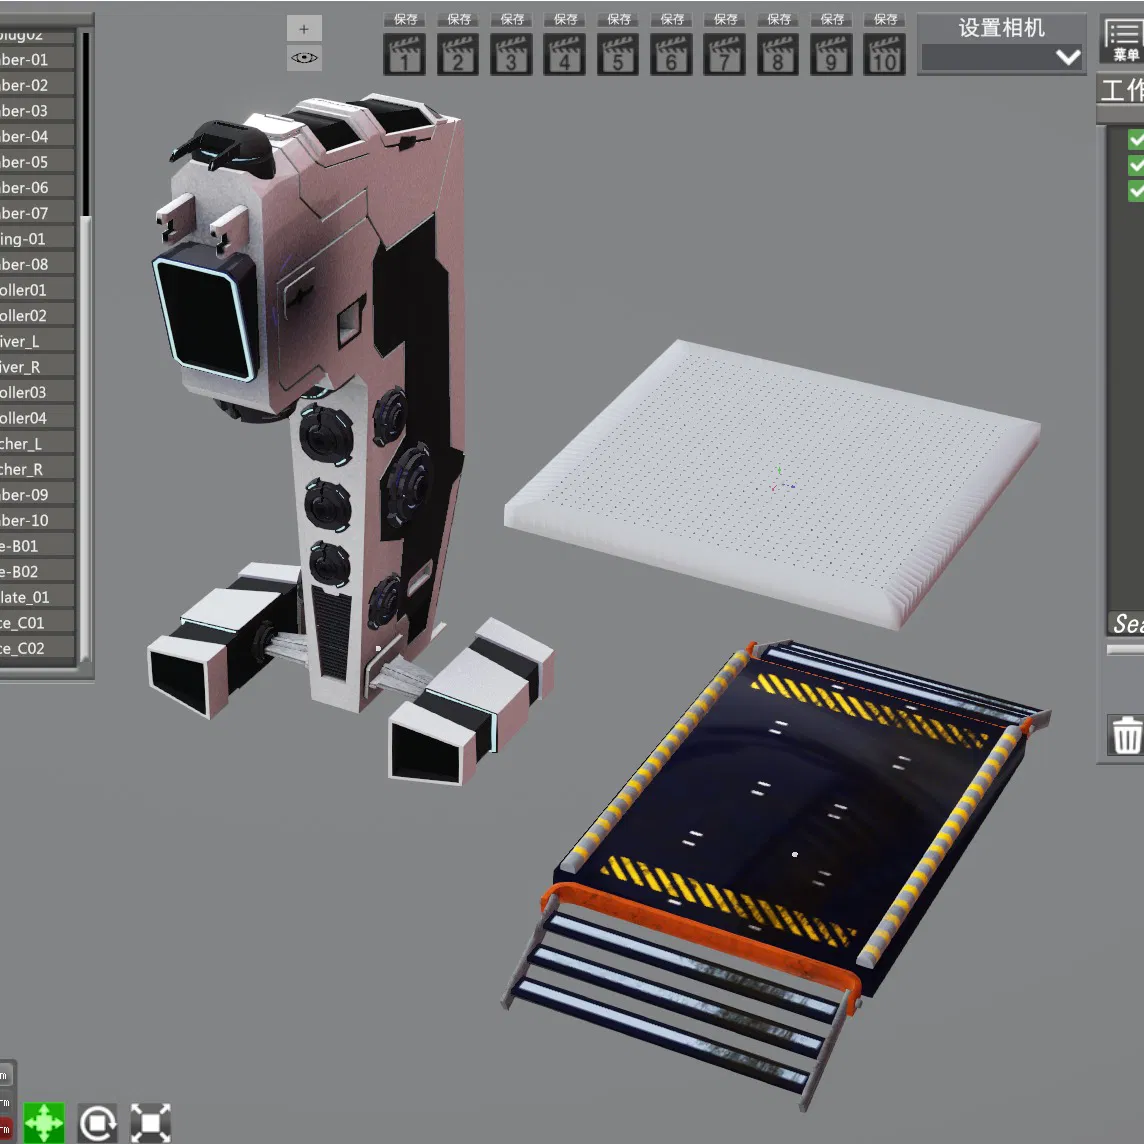
Task: Select the list row ending "ber-10"
Action: pos(36,520)
